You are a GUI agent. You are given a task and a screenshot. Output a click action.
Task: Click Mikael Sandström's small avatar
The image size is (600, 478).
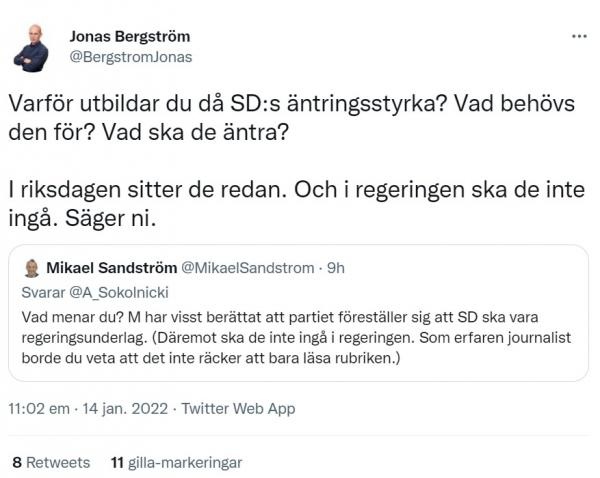tap(32, 268)
